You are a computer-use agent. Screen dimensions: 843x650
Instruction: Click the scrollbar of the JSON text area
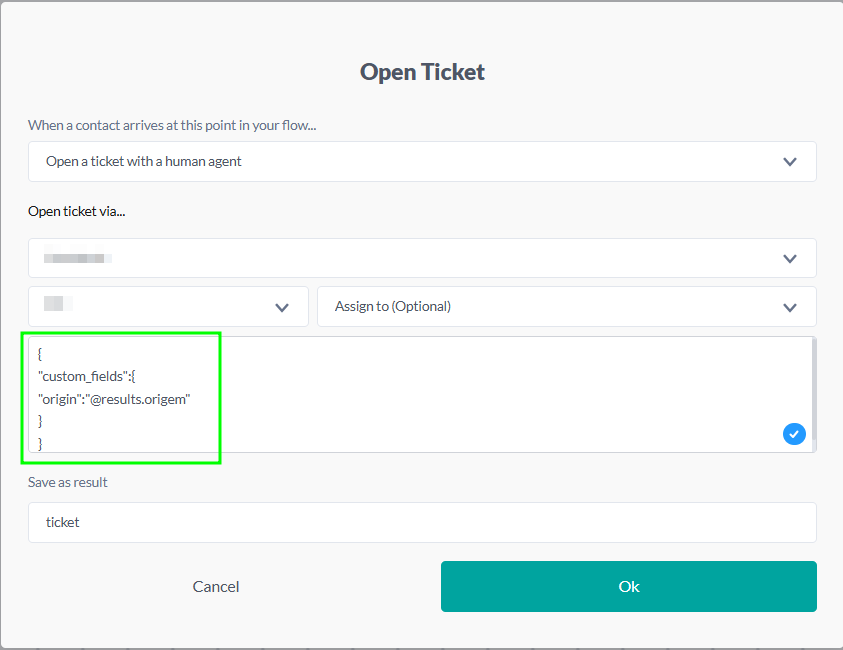point(814,390)
